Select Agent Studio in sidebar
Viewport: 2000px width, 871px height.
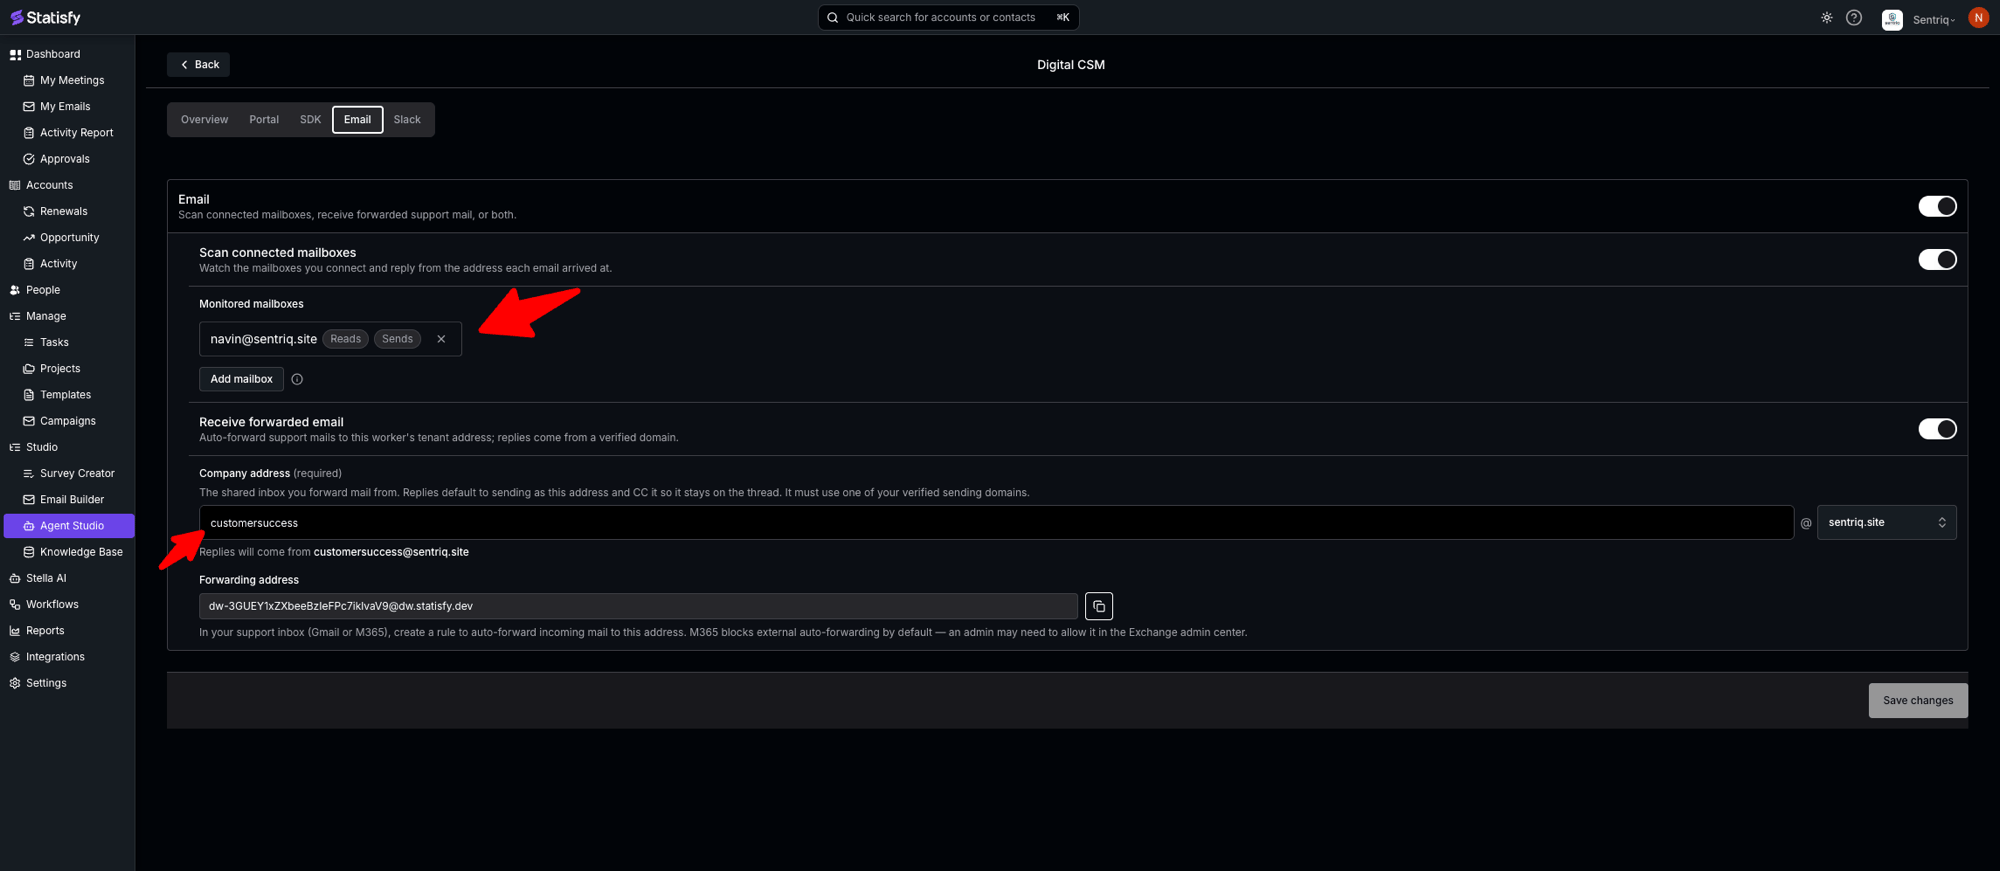(69, 526)
